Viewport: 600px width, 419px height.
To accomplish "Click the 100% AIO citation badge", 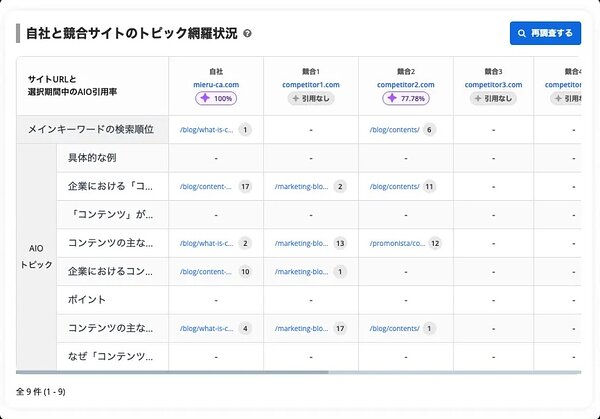I will [x=216, y=99].
